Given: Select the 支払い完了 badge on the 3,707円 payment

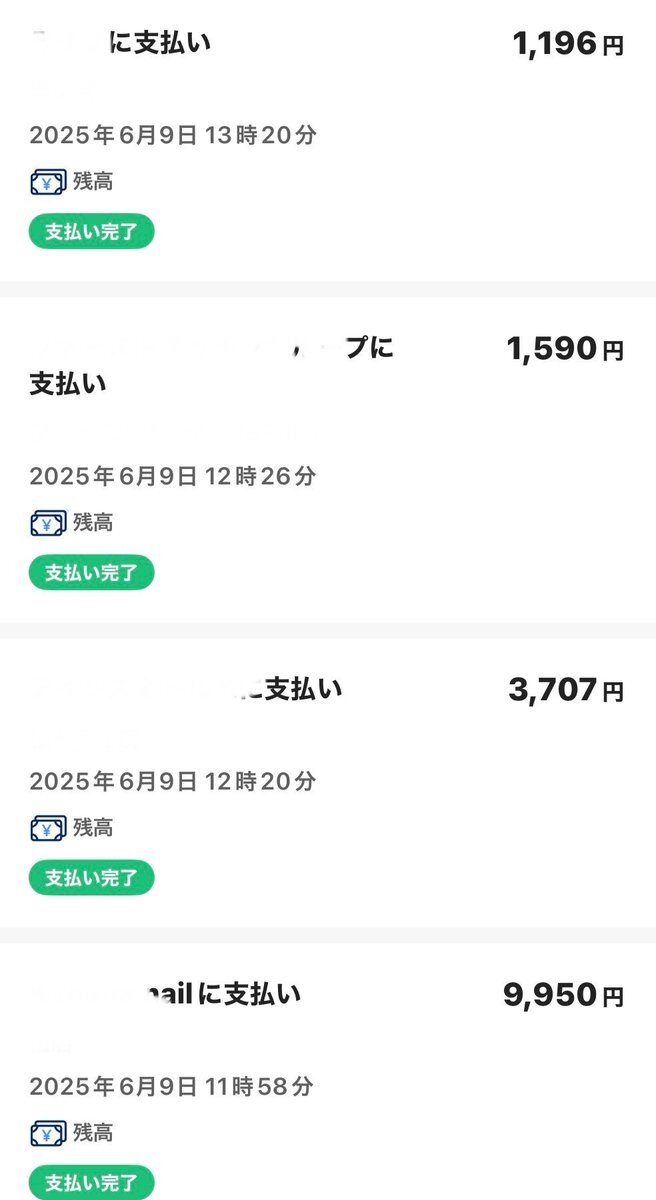Looking at the screenshot, I should [x=91, y=878].
